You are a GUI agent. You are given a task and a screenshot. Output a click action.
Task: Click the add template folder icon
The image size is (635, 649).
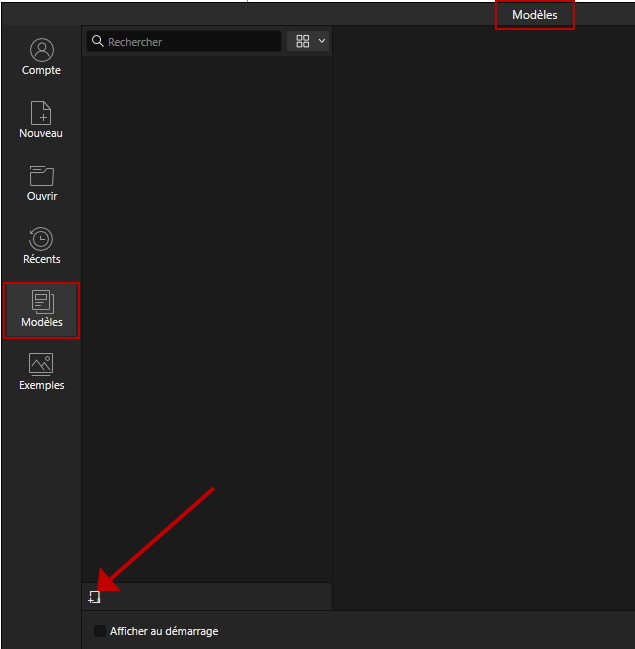[94, 597]
